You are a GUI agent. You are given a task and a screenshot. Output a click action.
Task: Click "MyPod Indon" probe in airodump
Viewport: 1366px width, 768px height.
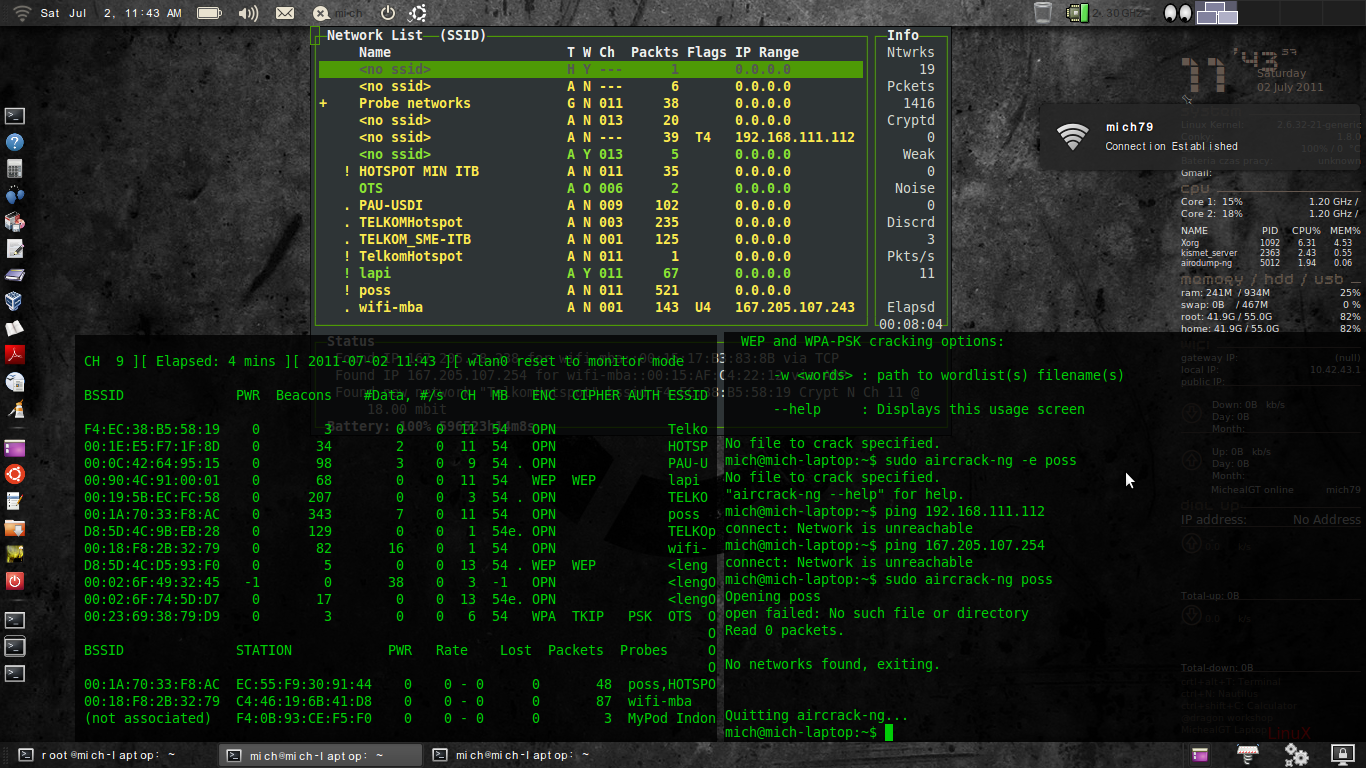pyautogui.click(x=672, y=718)
